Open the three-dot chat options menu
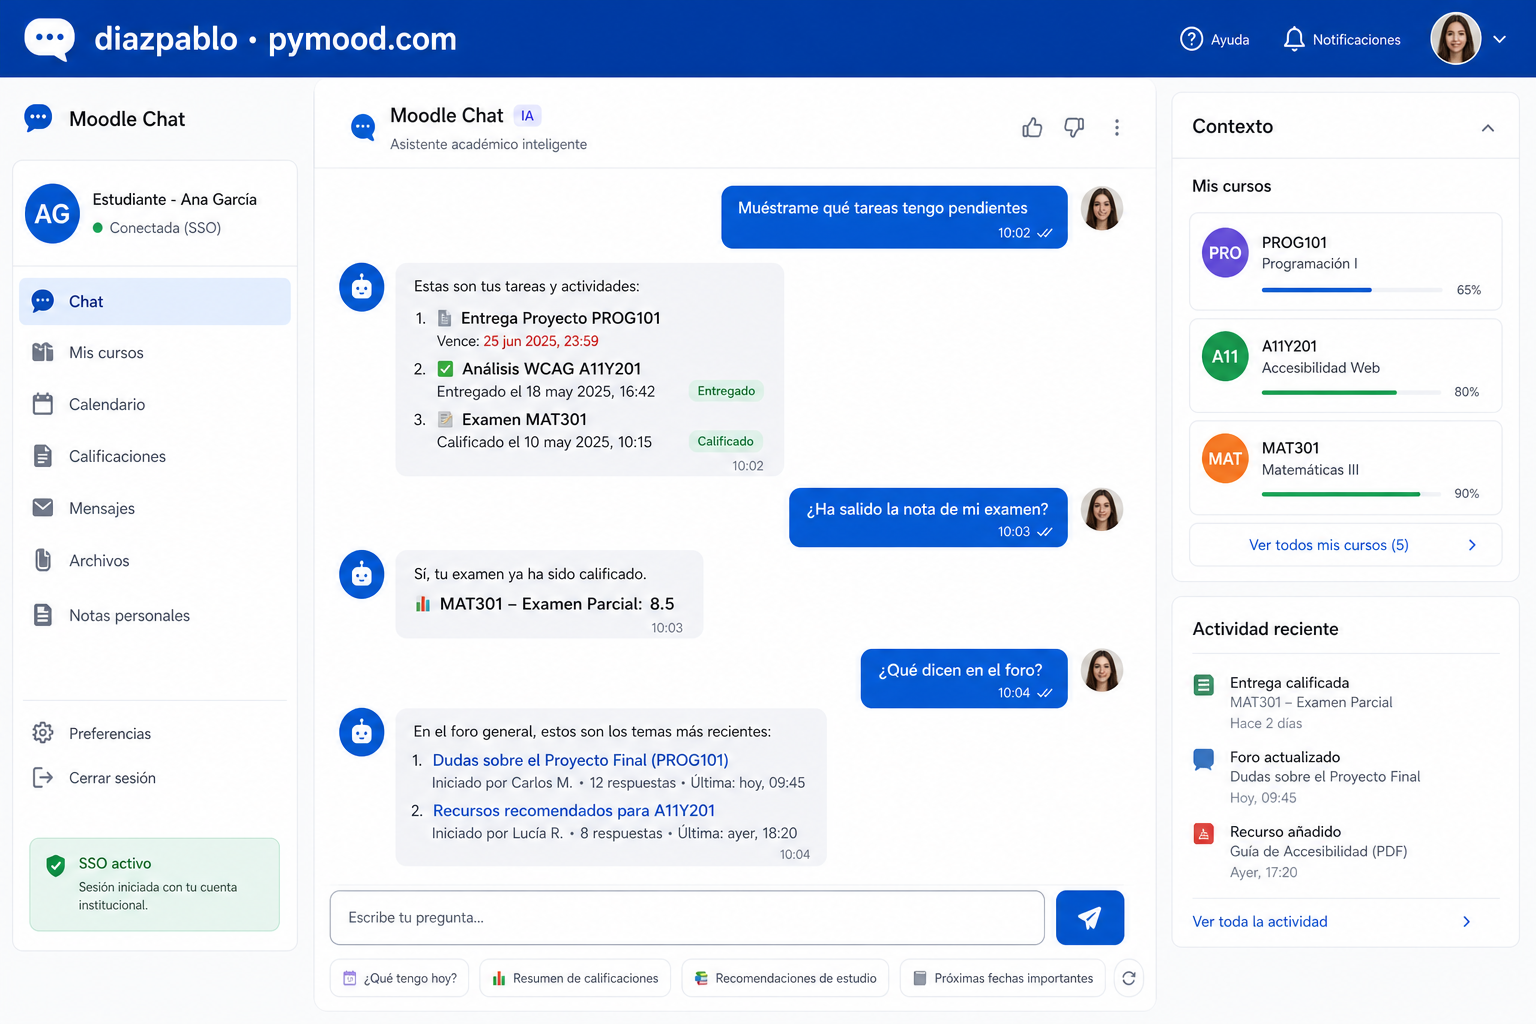This screenshot has width=1536, height=1024. pos(1117,127)
